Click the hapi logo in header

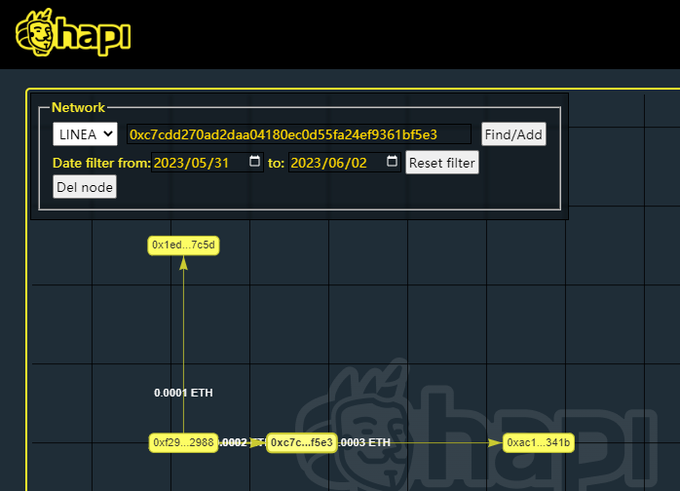tap(73, 33)
